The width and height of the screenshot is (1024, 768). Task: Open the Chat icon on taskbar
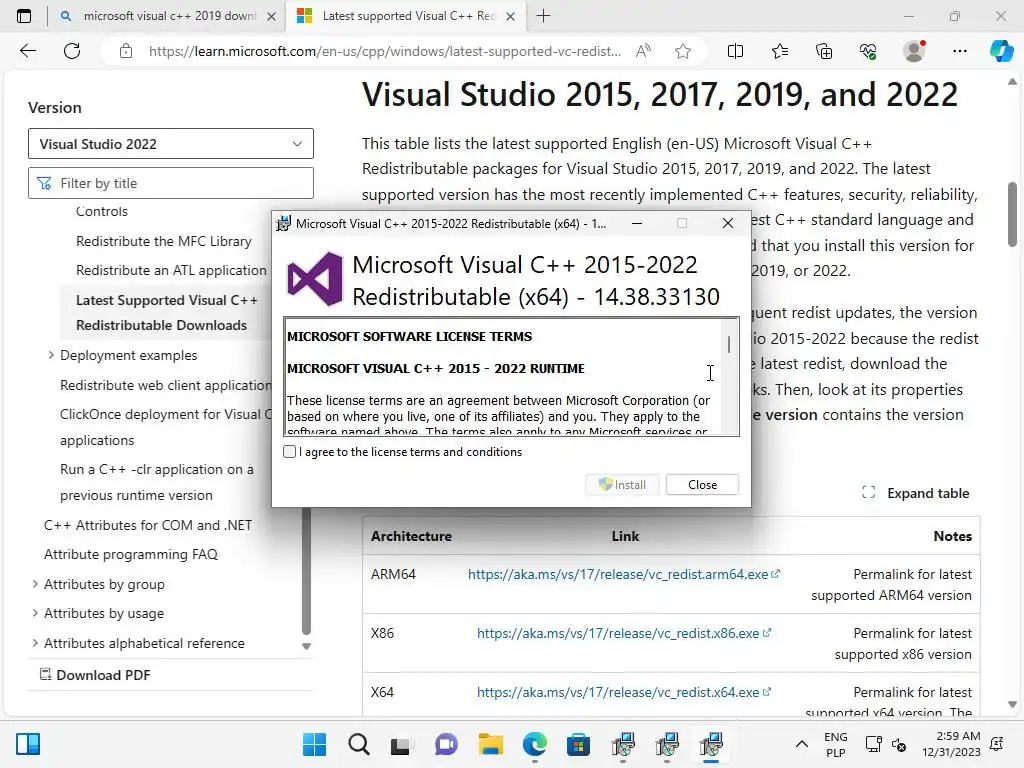tap(446, 744)
